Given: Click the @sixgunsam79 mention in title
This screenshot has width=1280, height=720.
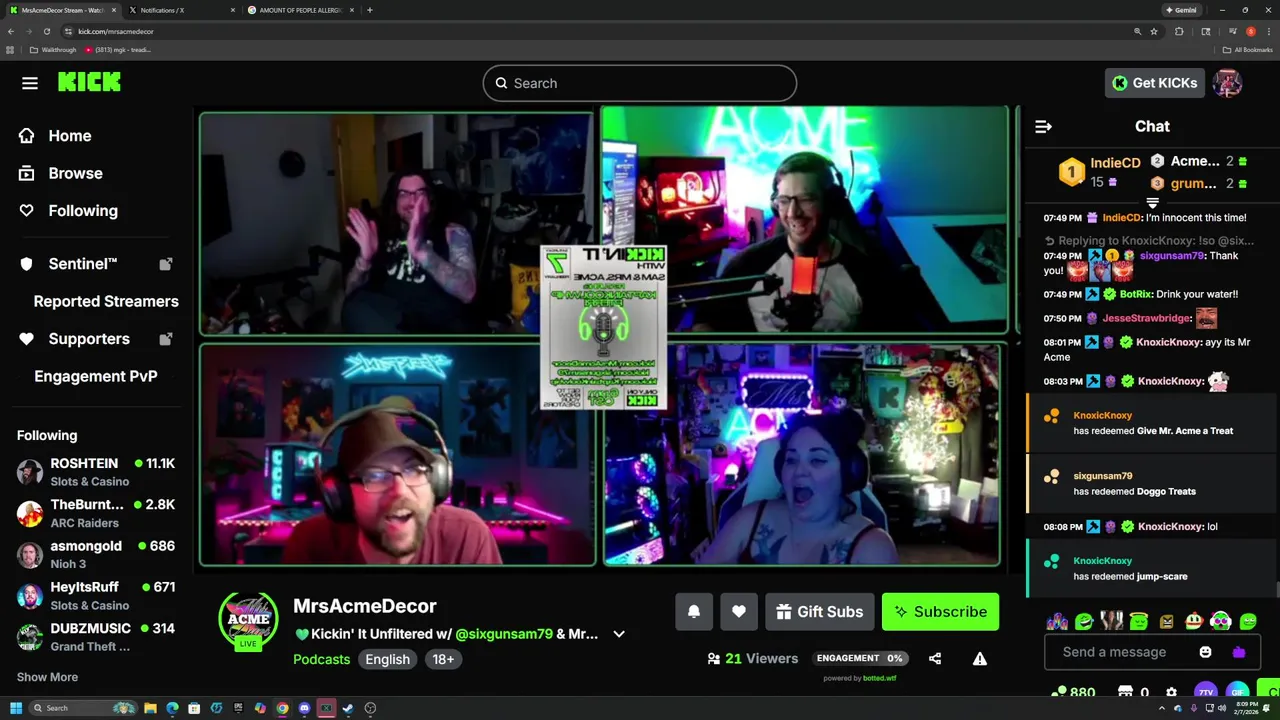Looking at the screenshot, I should click(504, 634).
